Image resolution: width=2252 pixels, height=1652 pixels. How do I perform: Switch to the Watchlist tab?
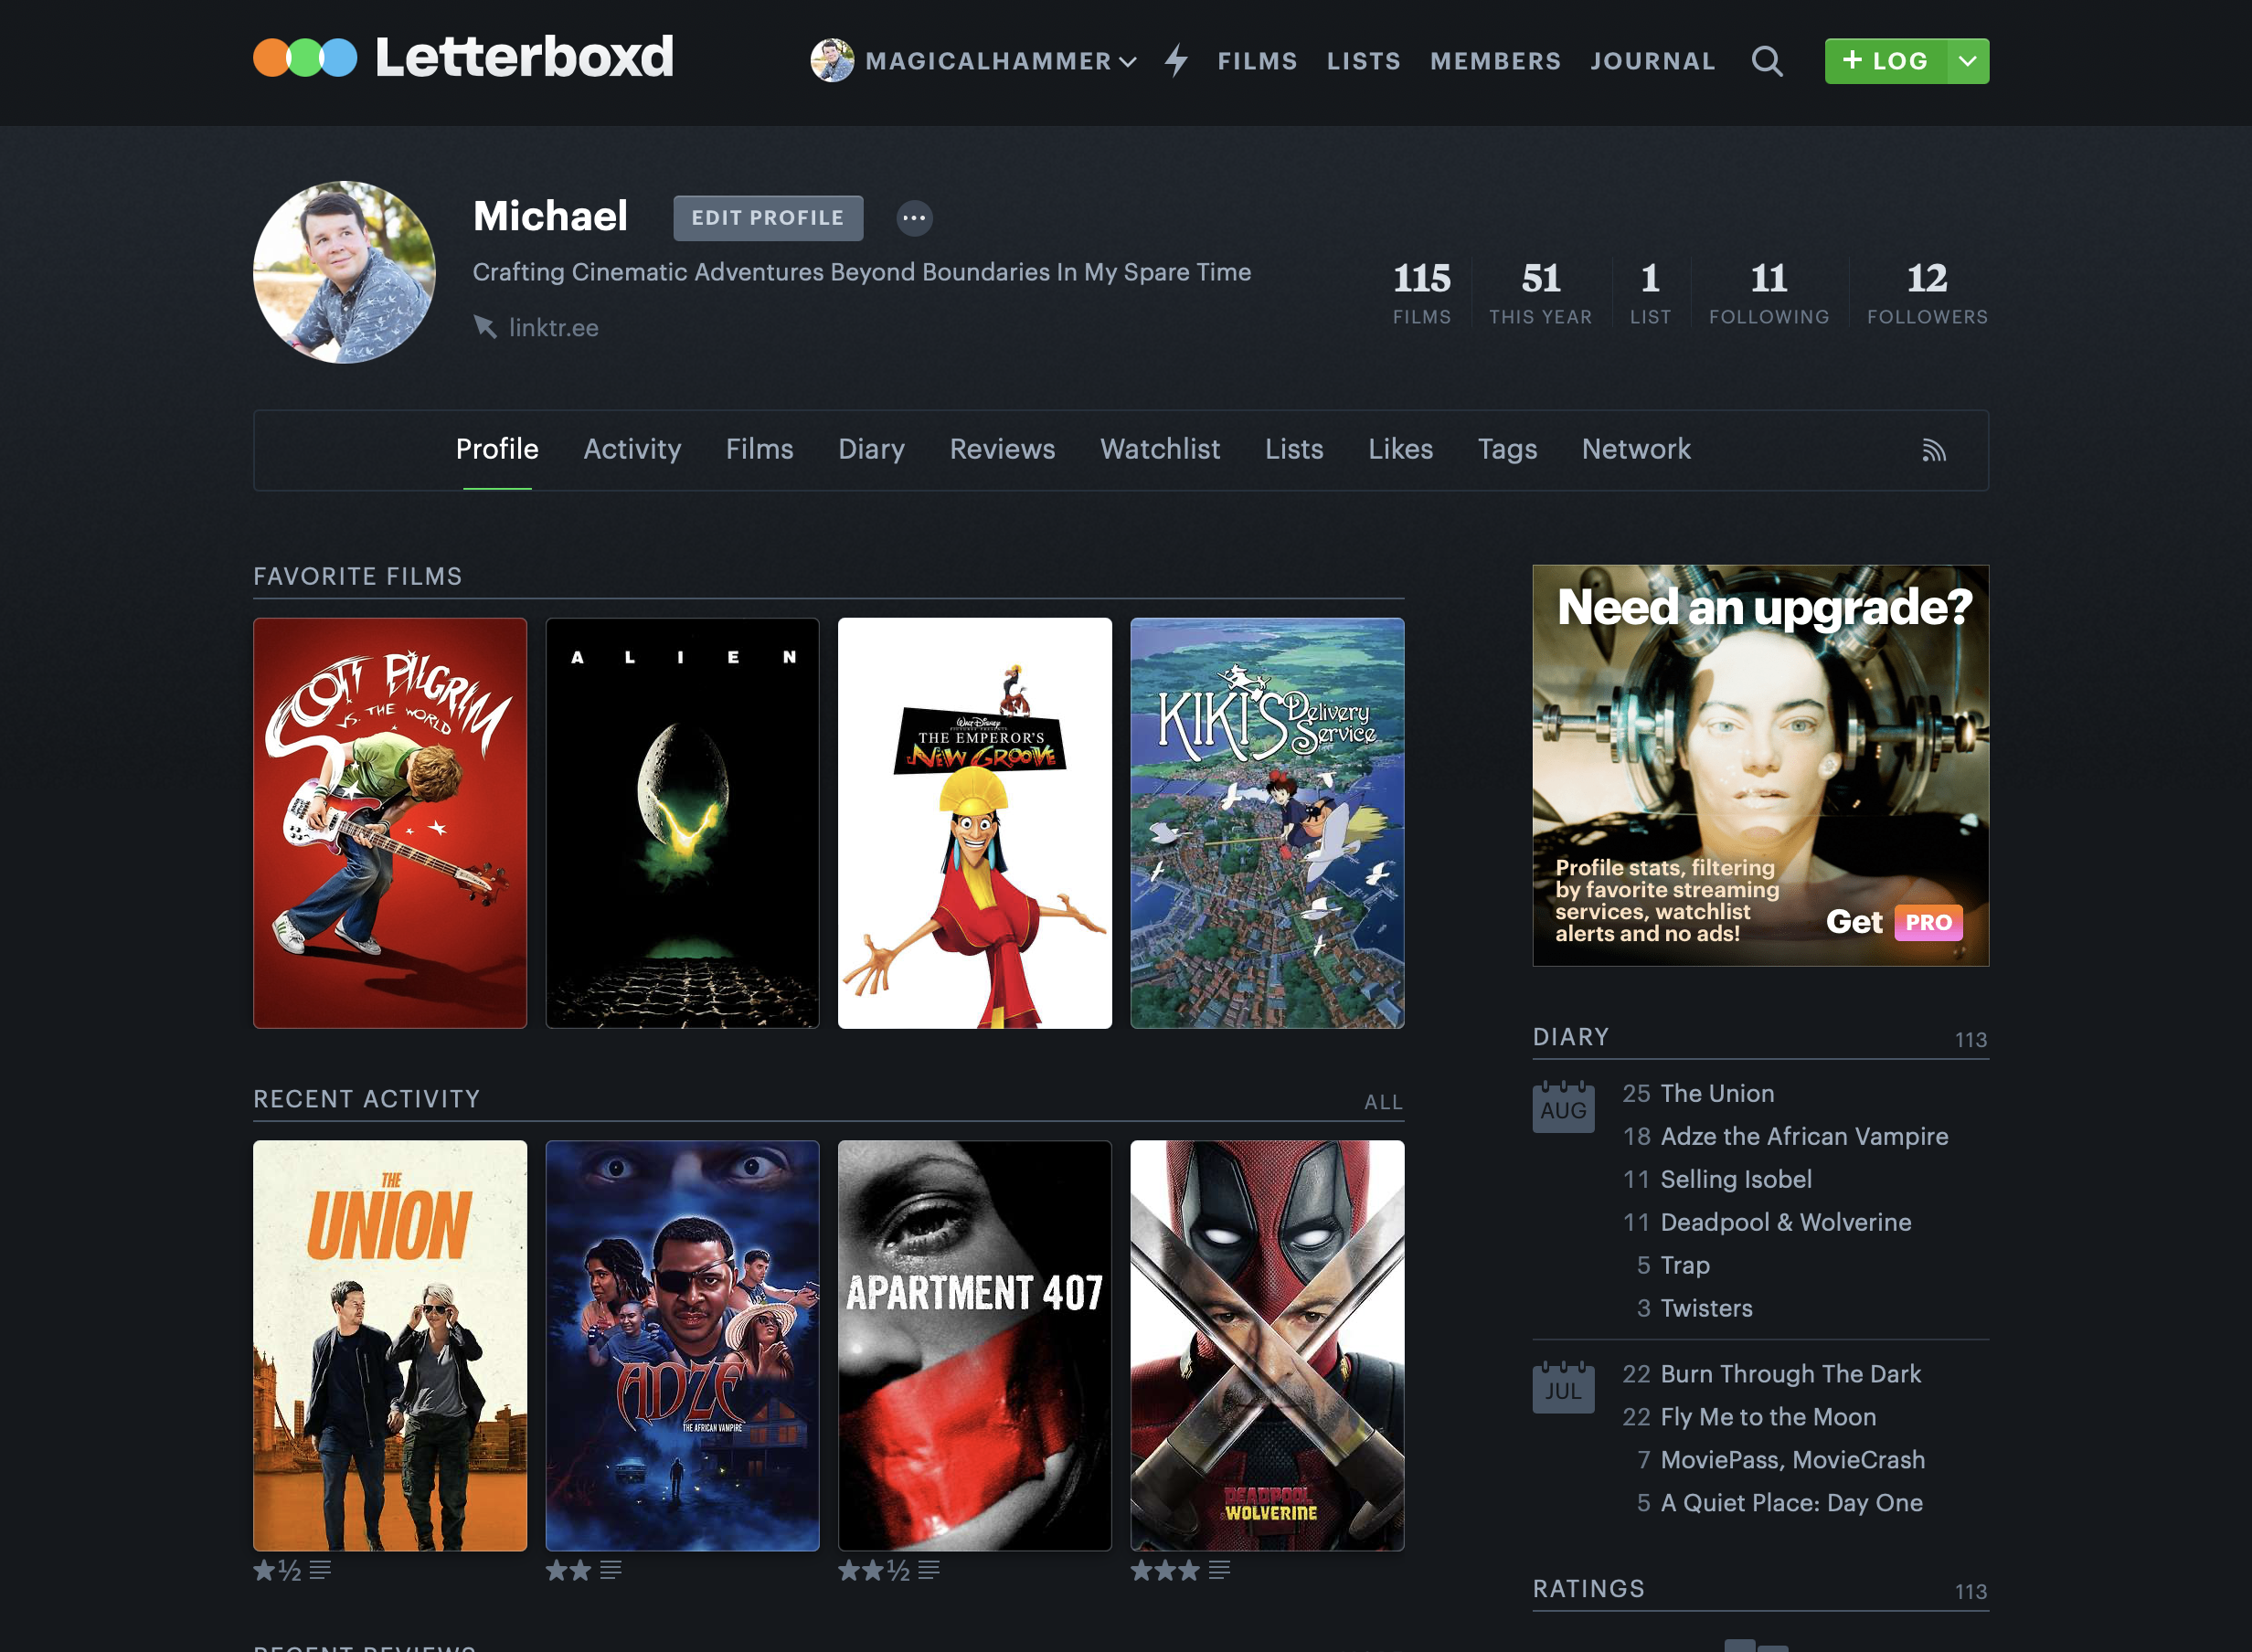click(x=1159, y=449)
